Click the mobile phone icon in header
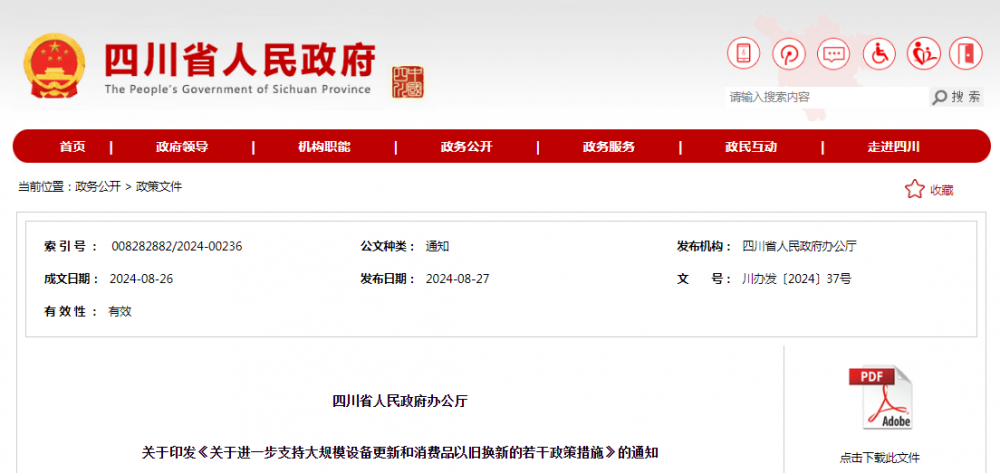1000x473 pixels. pos(743,53)
